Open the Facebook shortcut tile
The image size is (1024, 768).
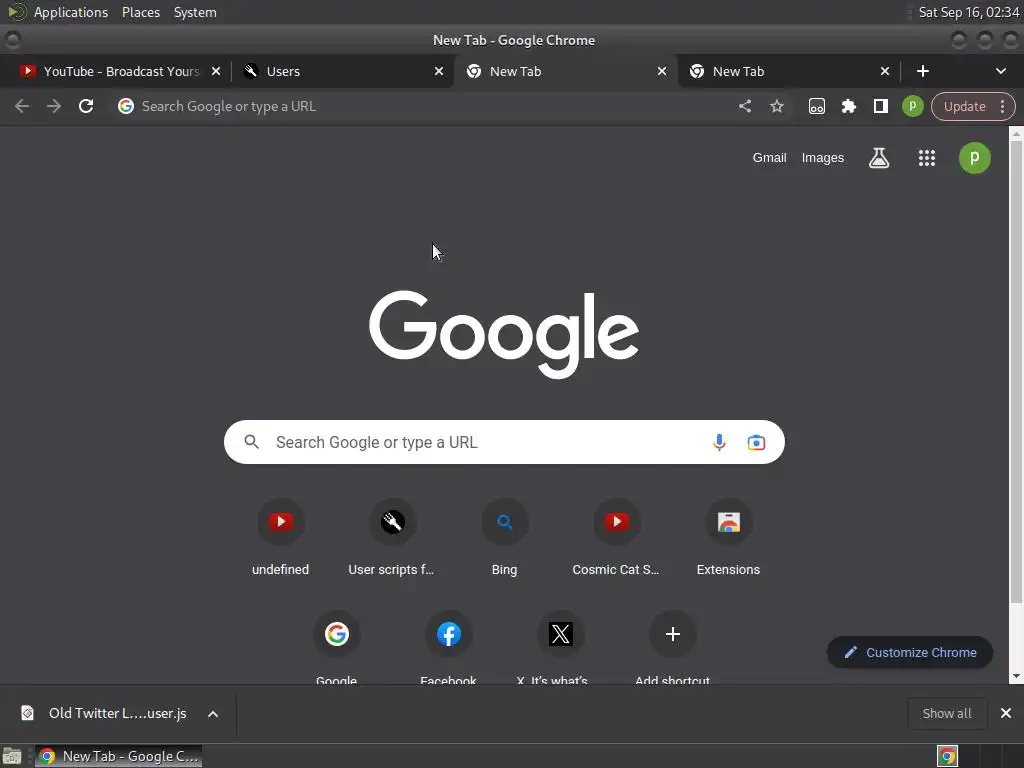click(x=449, y=647)
